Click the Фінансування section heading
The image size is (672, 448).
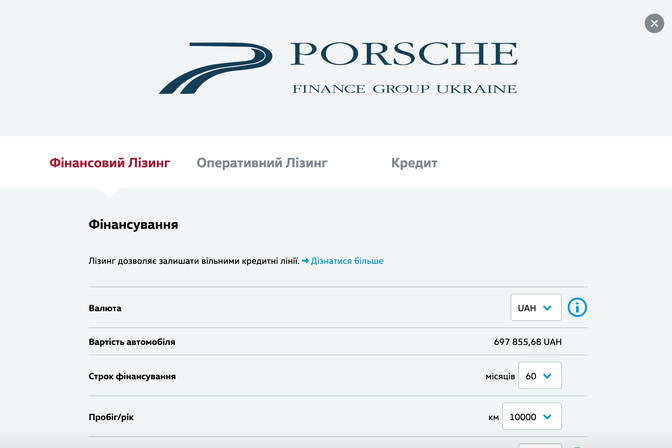(x=133, y=224)
